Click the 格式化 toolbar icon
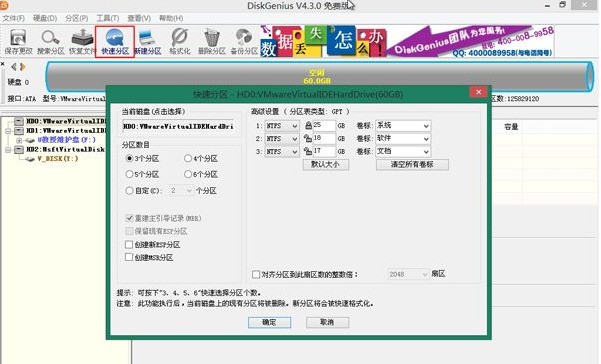The height and width of the screenshot is (364, 601). (x=180, y=41)
